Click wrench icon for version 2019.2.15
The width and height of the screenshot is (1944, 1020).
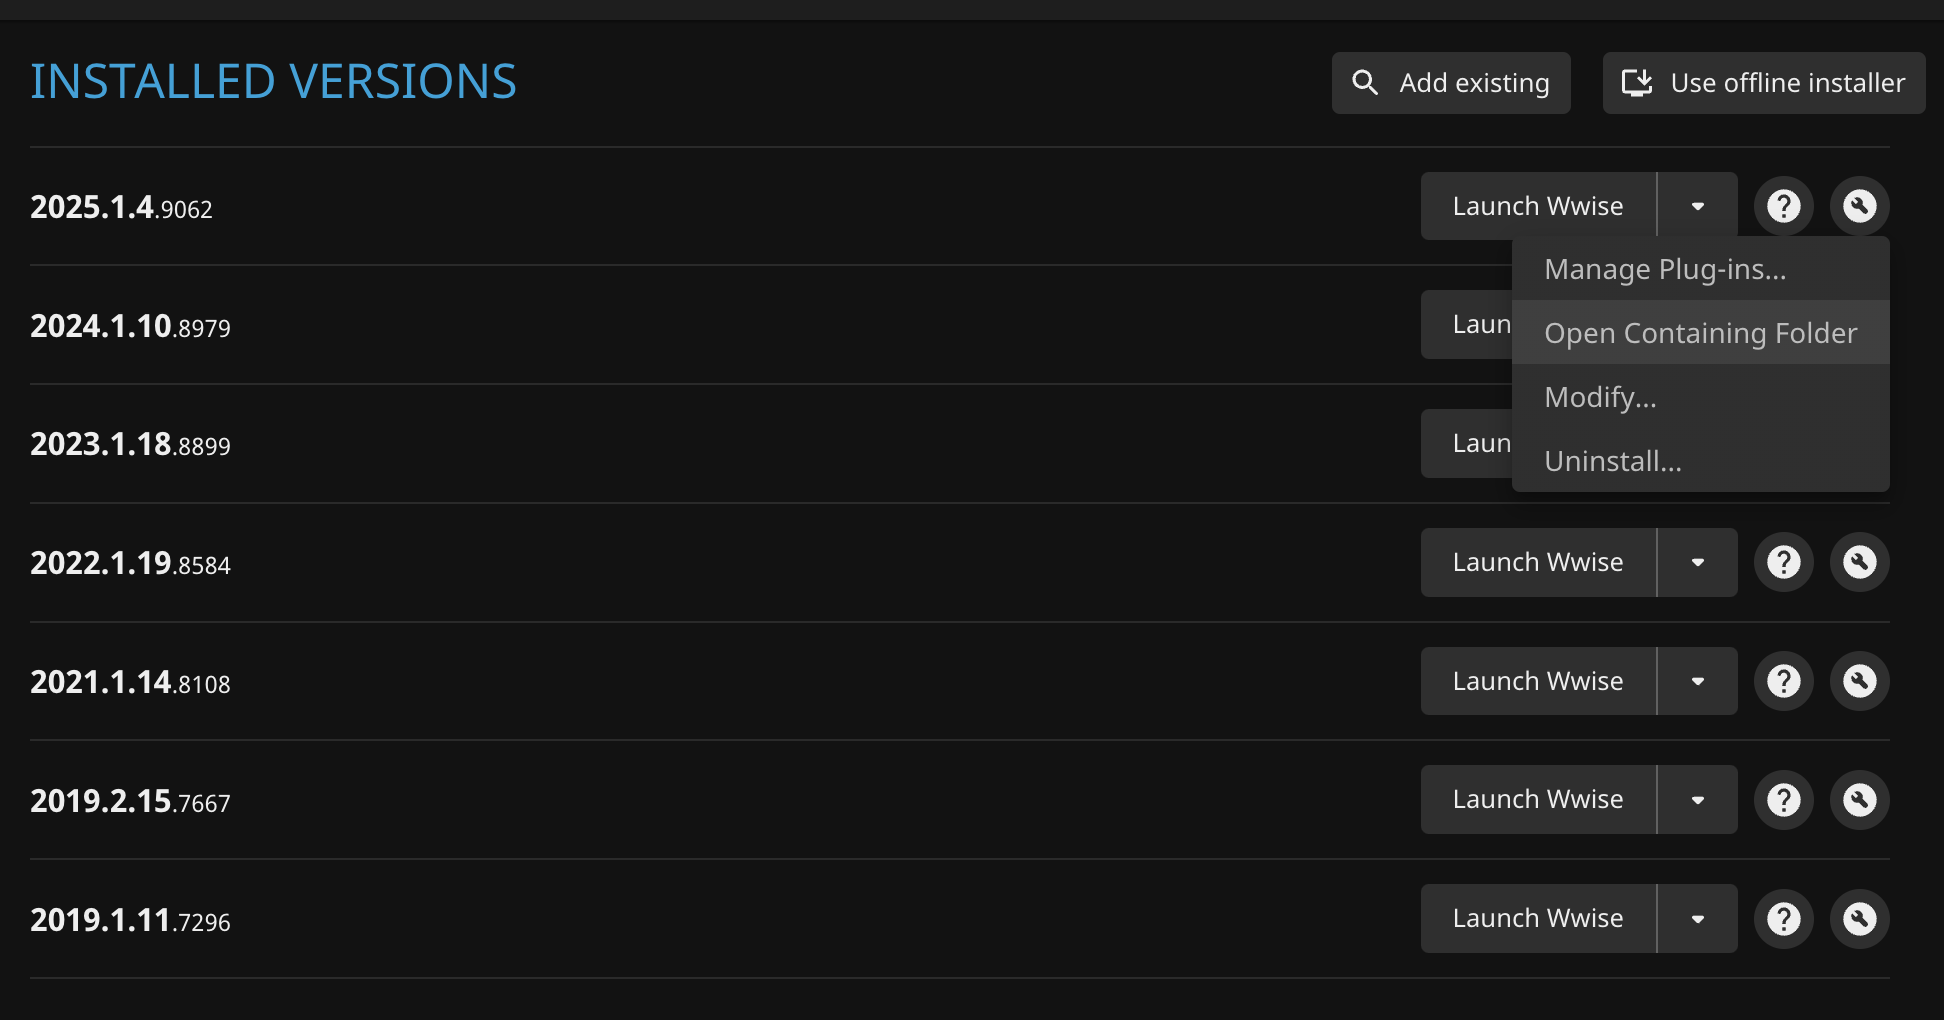1859,800
